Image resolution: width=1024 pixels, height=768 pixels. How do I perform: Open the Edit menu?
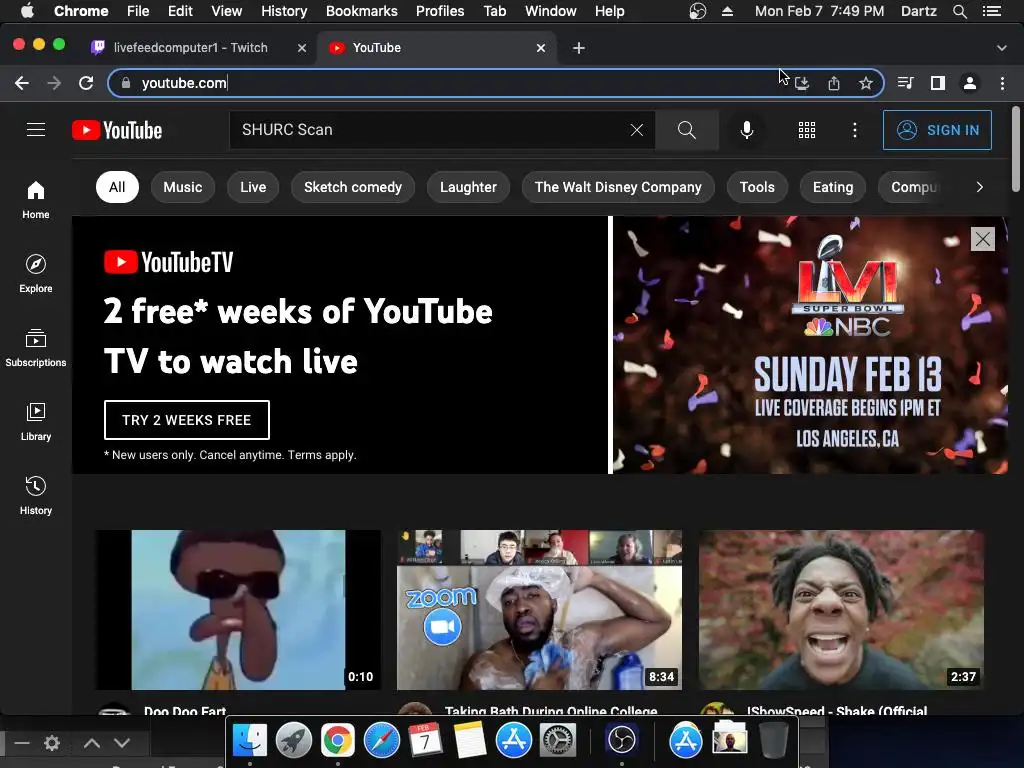(x=180, y=11)
